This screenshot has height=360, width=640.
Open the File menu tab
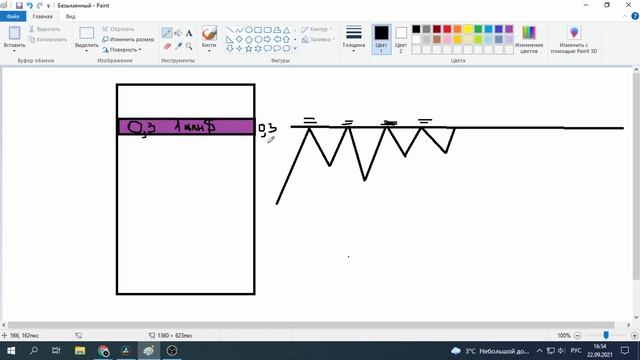click(13, 16)
